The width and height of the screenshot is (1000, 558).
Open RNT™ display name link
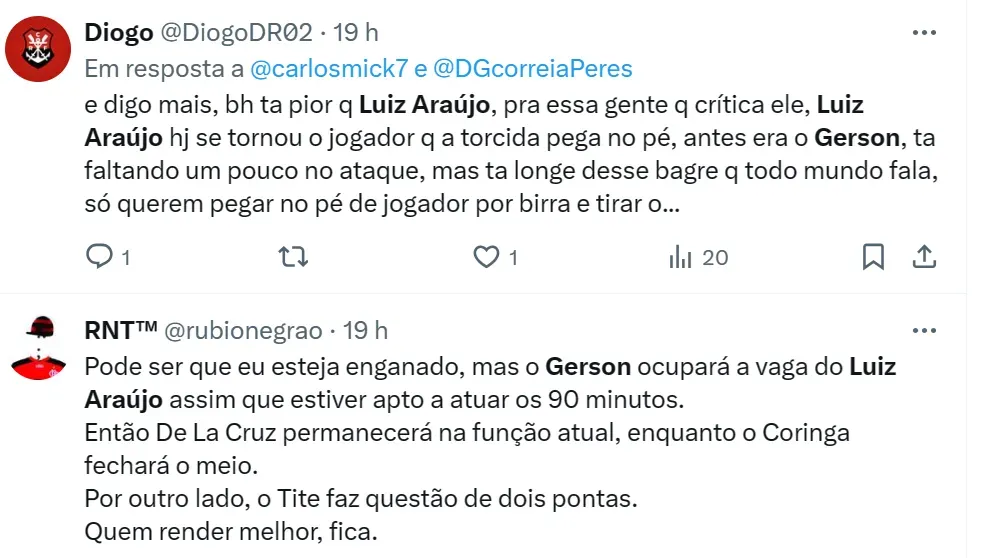coord(118,330)
